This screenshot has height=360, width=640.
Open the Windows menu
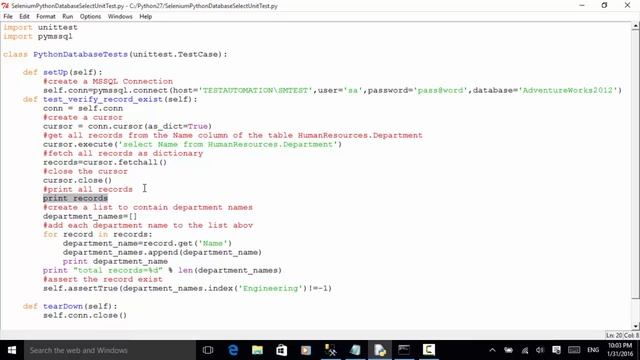click(120, 16)
